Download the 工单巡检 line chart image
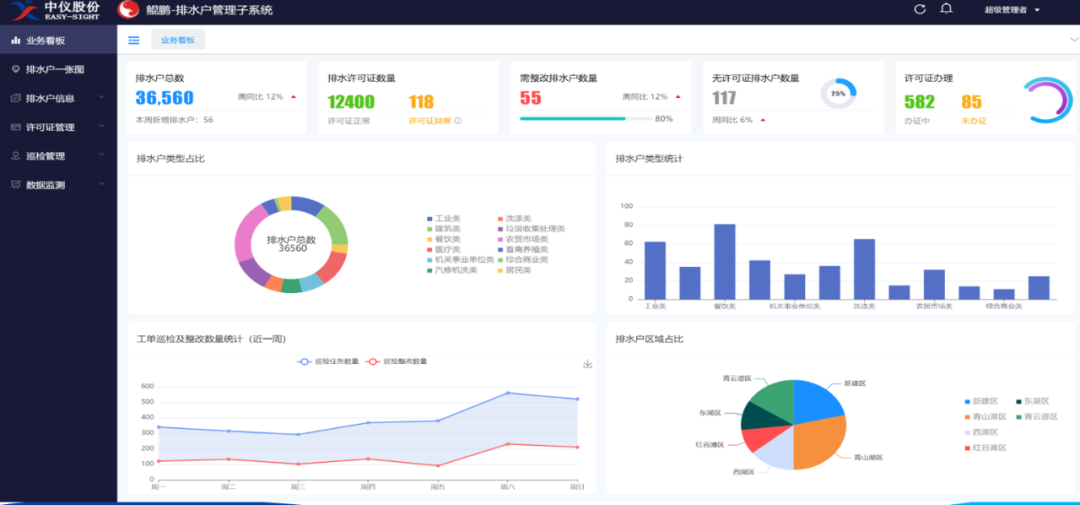The image size is (1080, 505). coord(588,364)
